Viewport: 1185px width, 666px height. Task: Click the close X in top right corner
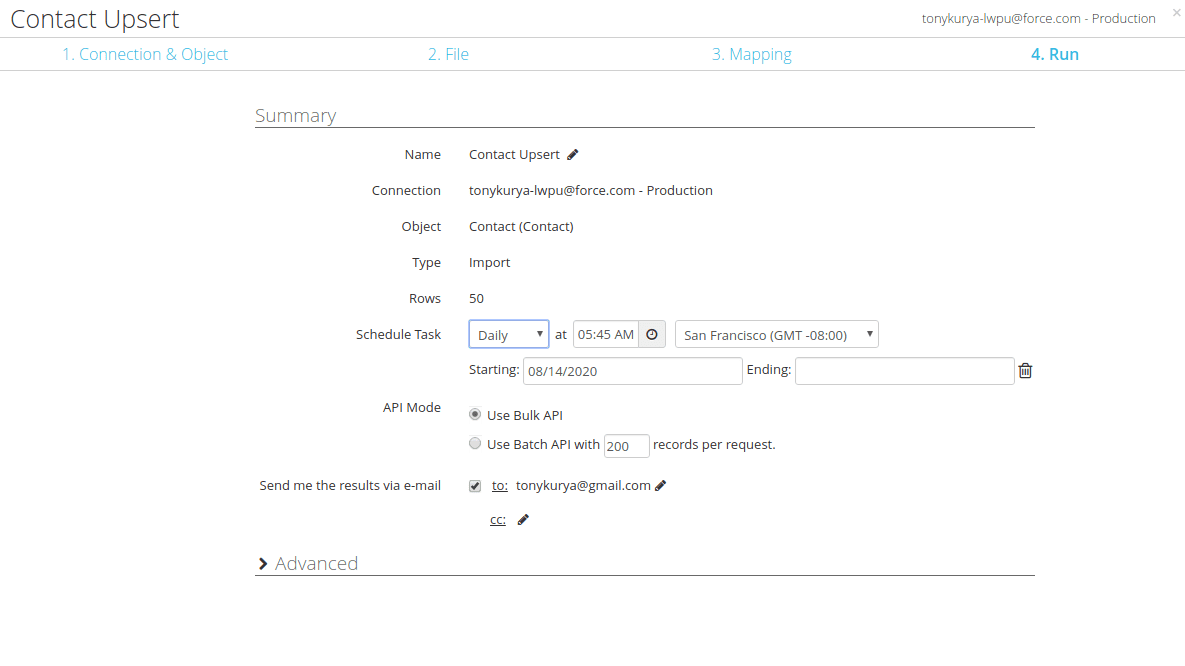(1176, 13)
